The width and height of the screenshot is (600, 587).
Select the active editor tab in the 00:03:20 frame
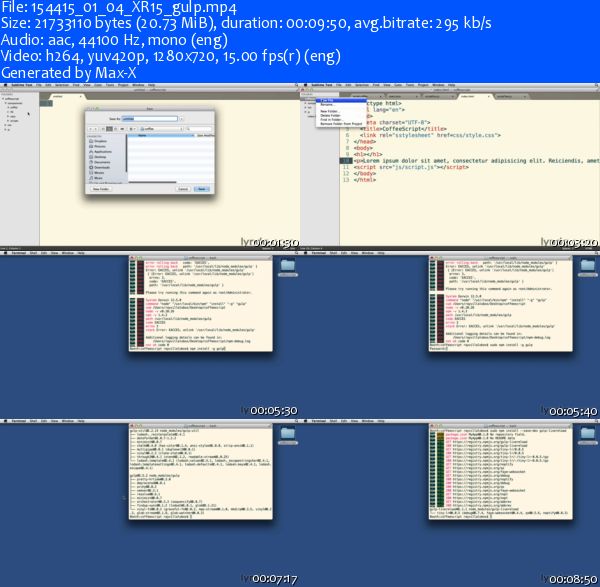pos(474,96)
